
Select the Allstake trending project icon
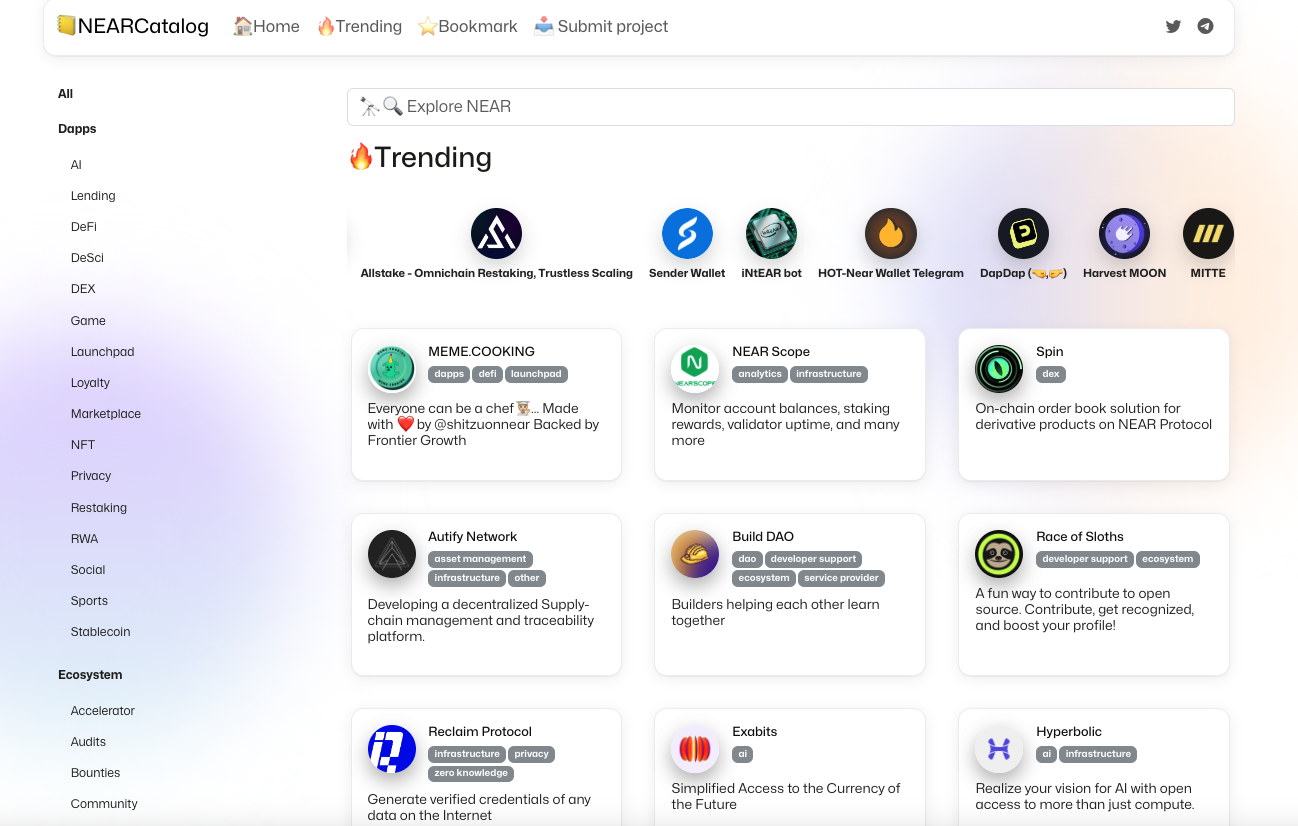[496, 234]
